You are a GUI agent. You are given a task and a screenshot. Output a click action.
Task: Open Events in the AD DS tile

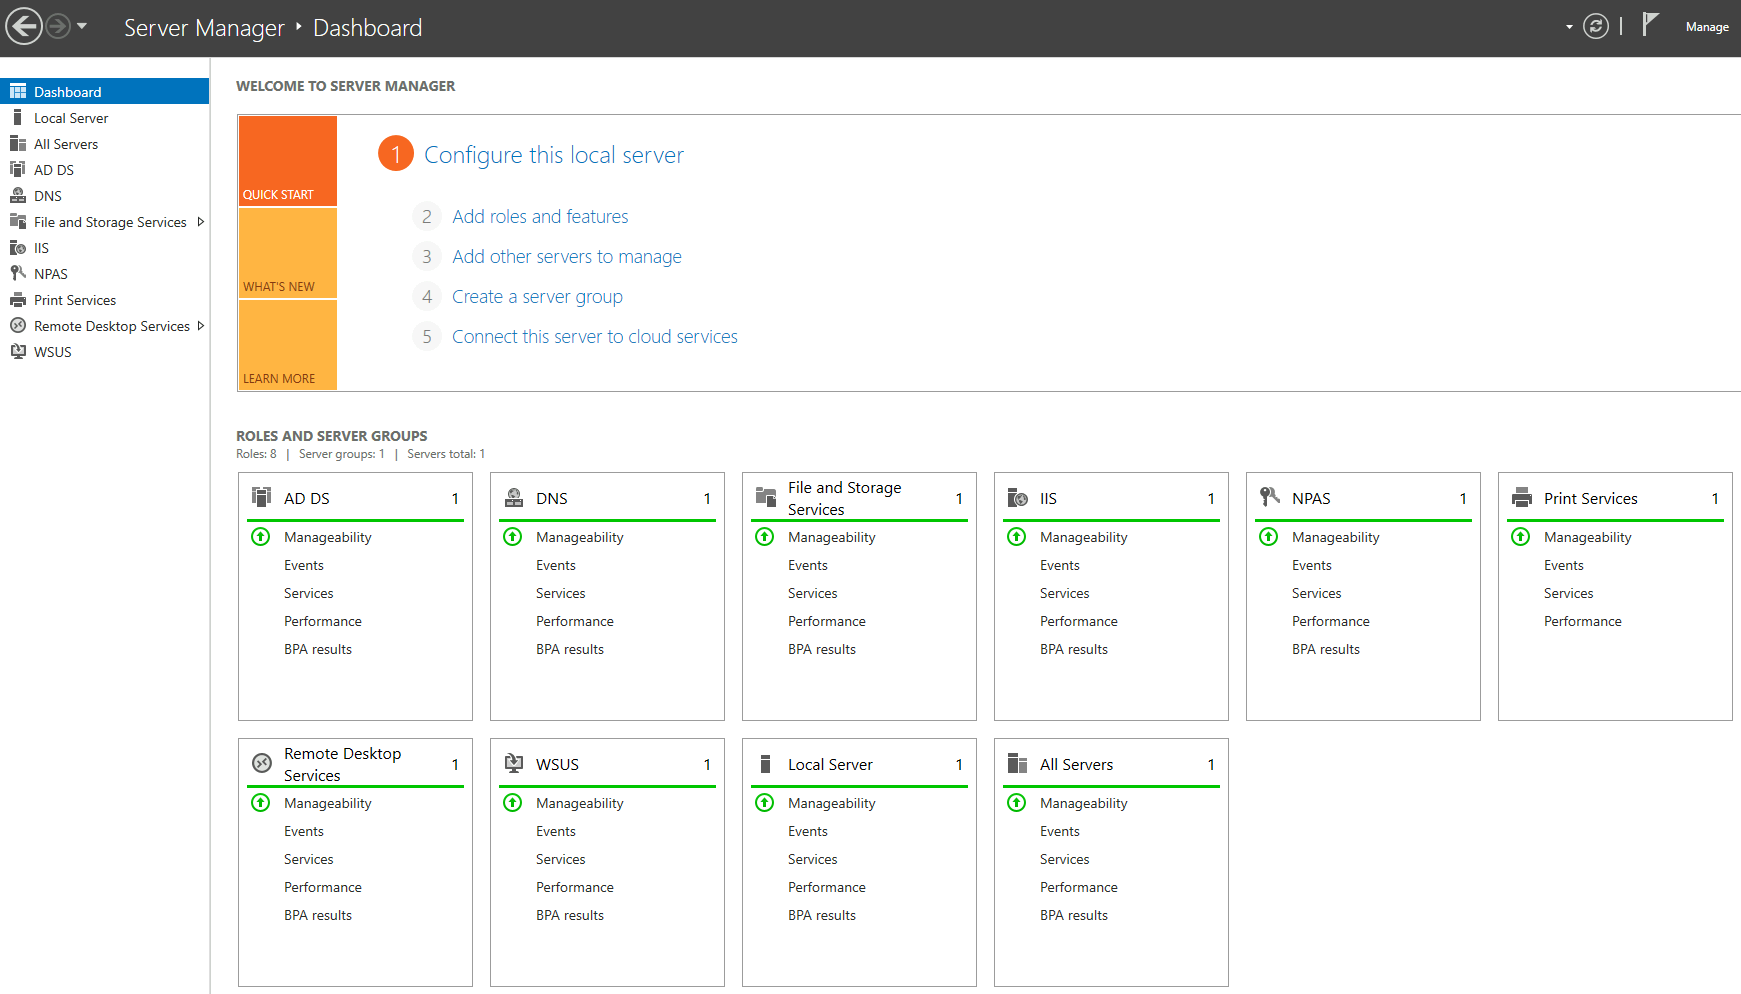[304, 565]
